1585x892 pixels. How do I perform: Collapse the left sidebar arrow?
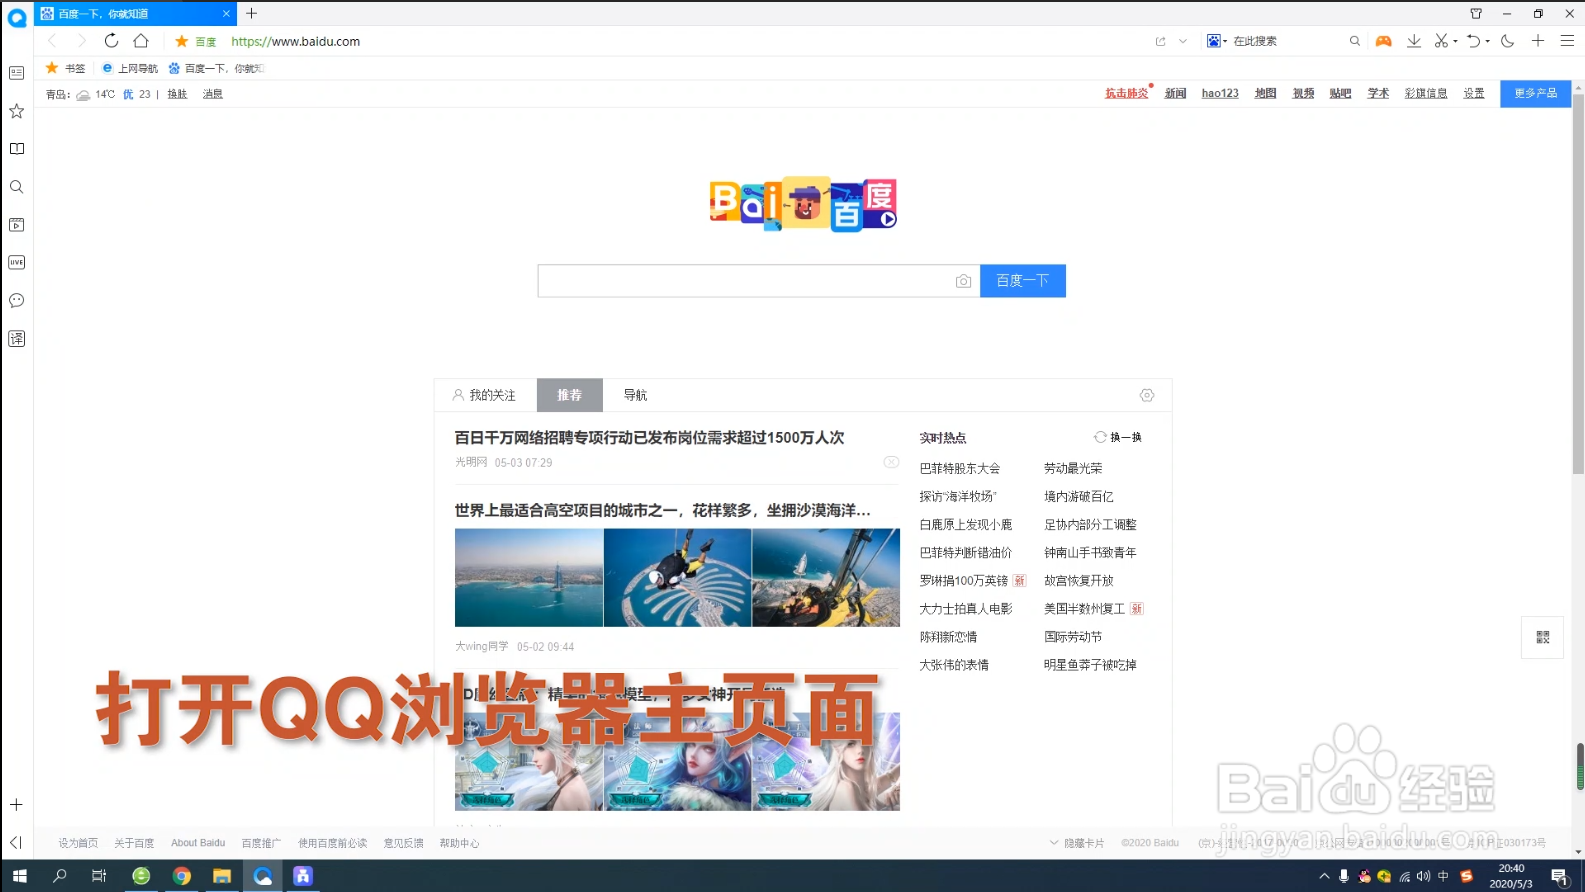(16, 843)
